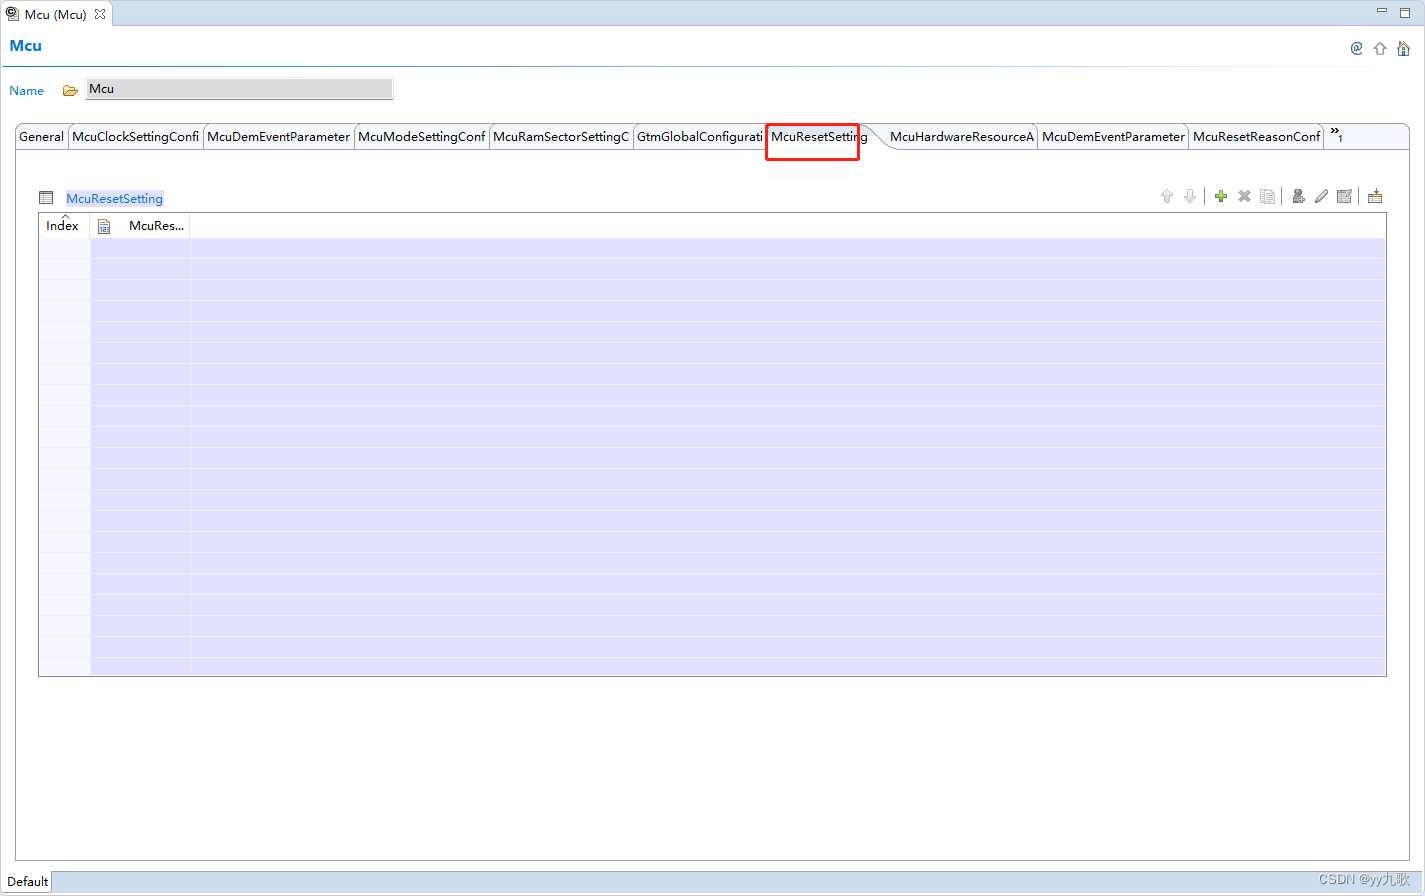Viewport: 1425px width, 896px height.
Task: Minimize the editor pane
Action: coord(1382,11)
